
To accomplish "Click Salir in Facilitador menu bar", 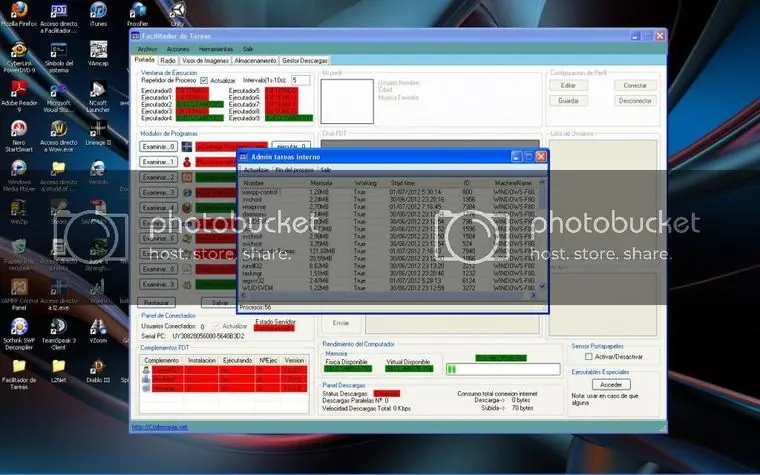I will (248, 49).
